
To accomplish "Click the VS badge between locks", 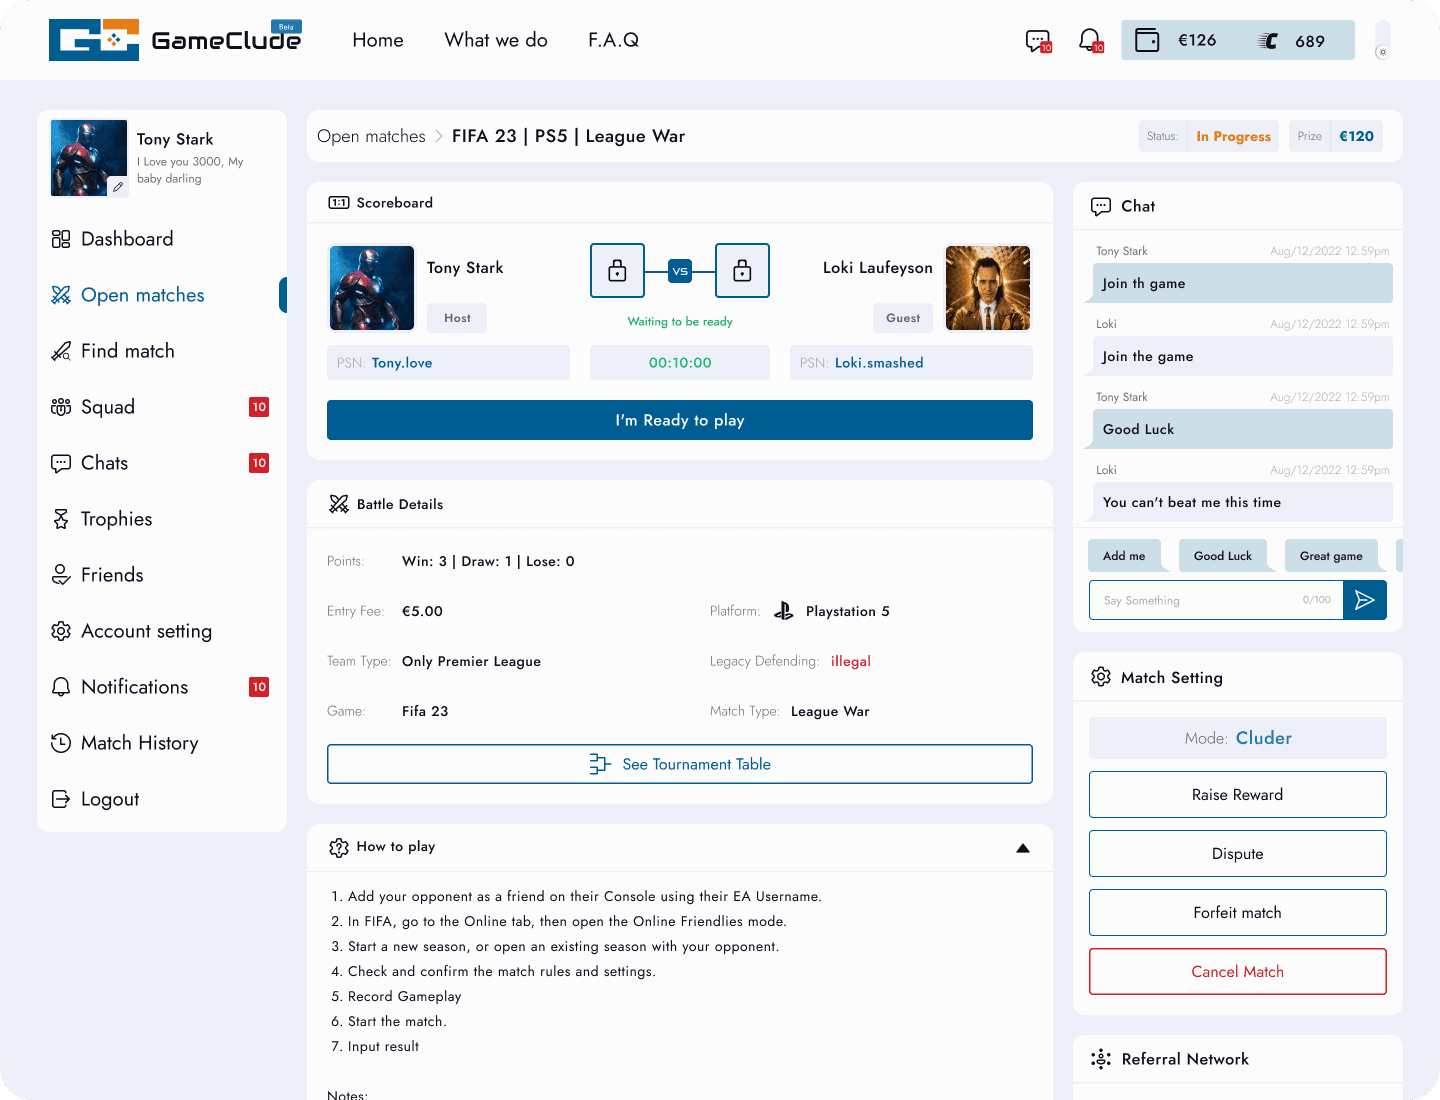I will (x=680, y=271).
